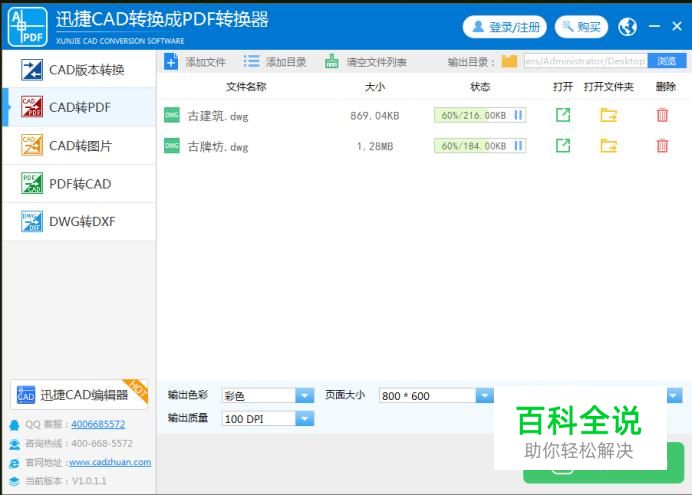Click the DWG icon of 古牌坊.dwg

[172, 146]
